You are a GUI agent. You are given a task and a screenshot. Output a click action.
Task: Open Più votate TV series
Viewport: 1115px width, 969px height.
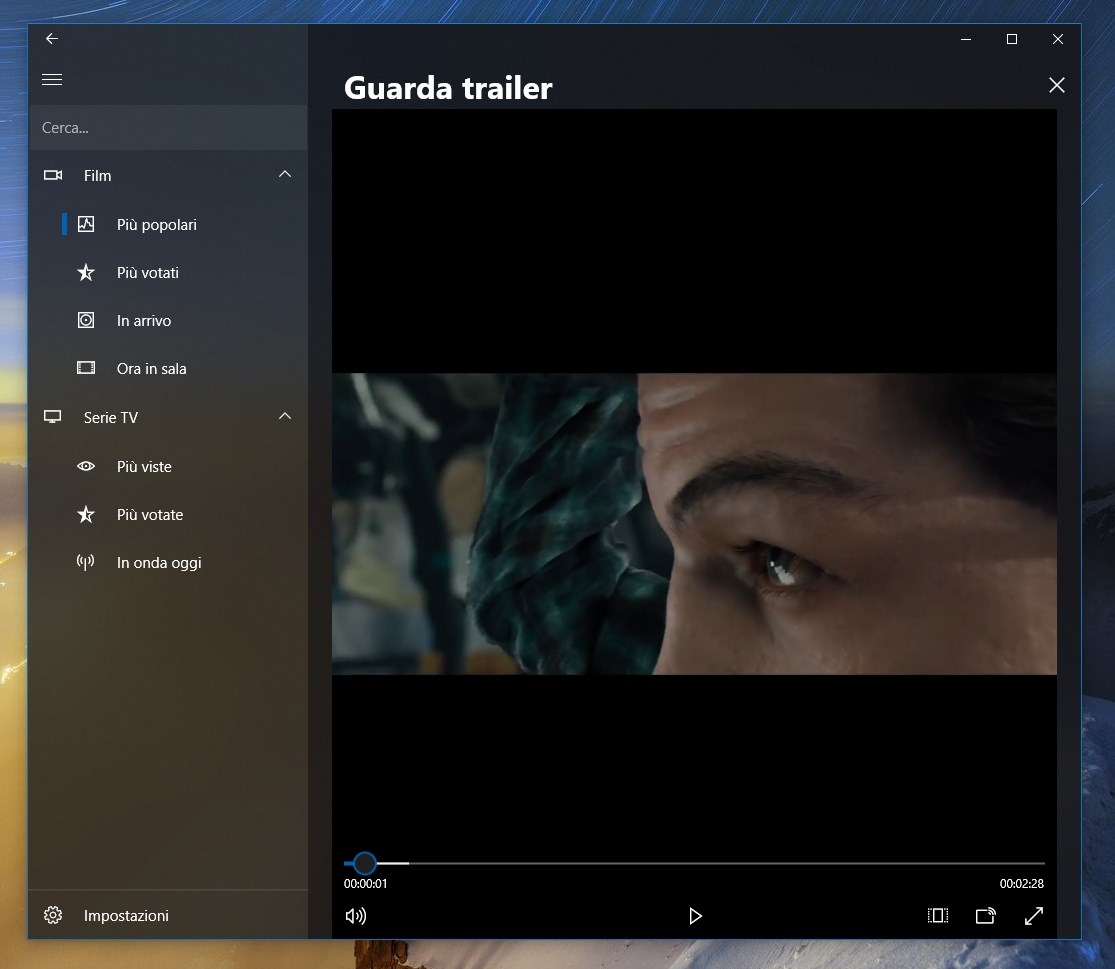150,515
